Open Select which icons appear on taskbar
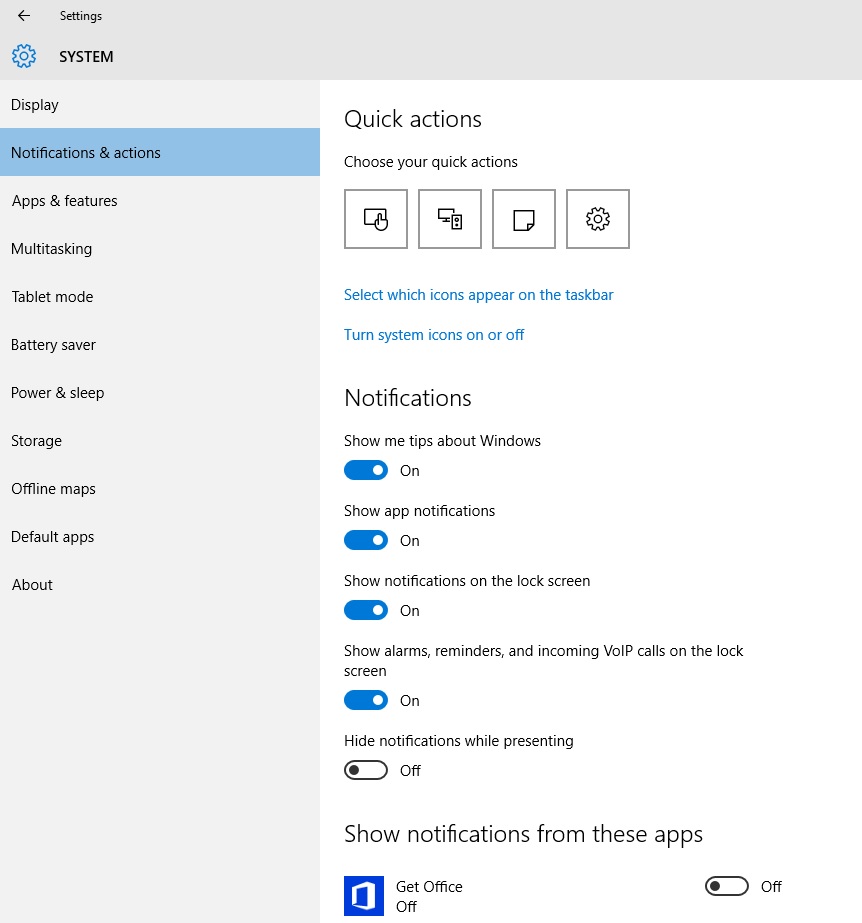The height and width of the screenshot is (923, 862). coord(478,295)
